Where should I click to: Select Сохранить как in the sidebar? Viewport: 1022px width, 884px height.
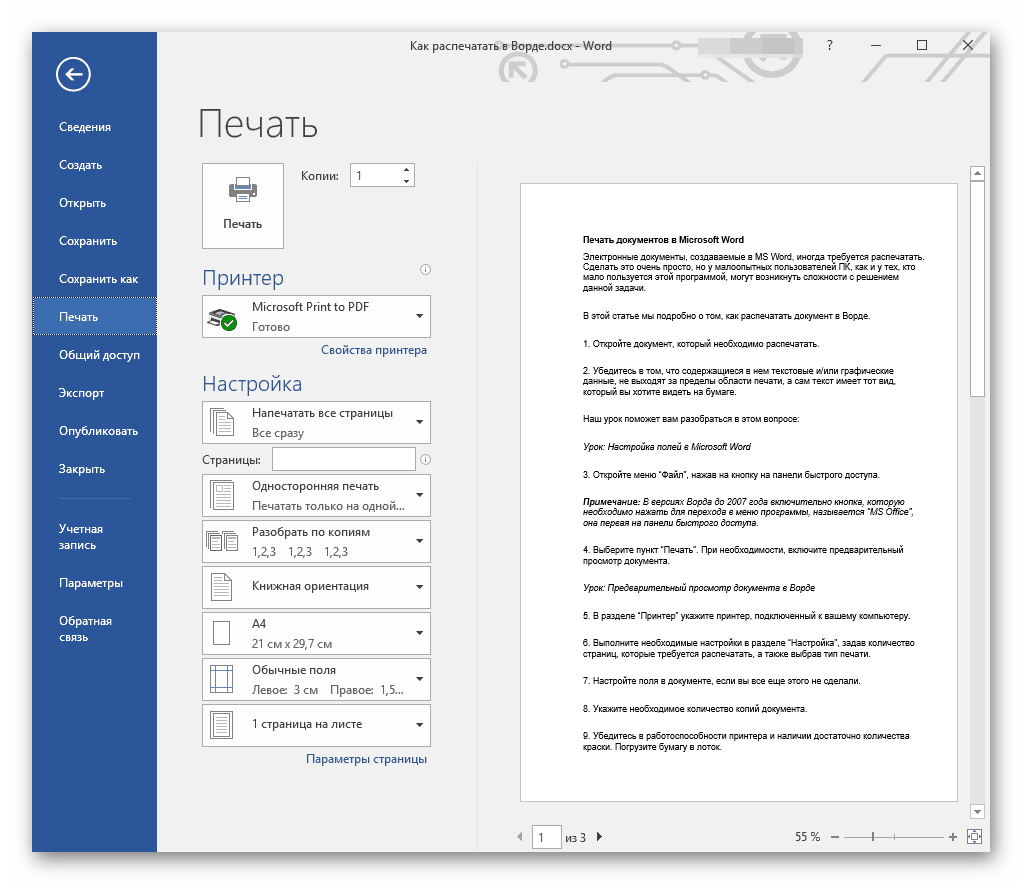pos(98,279)
